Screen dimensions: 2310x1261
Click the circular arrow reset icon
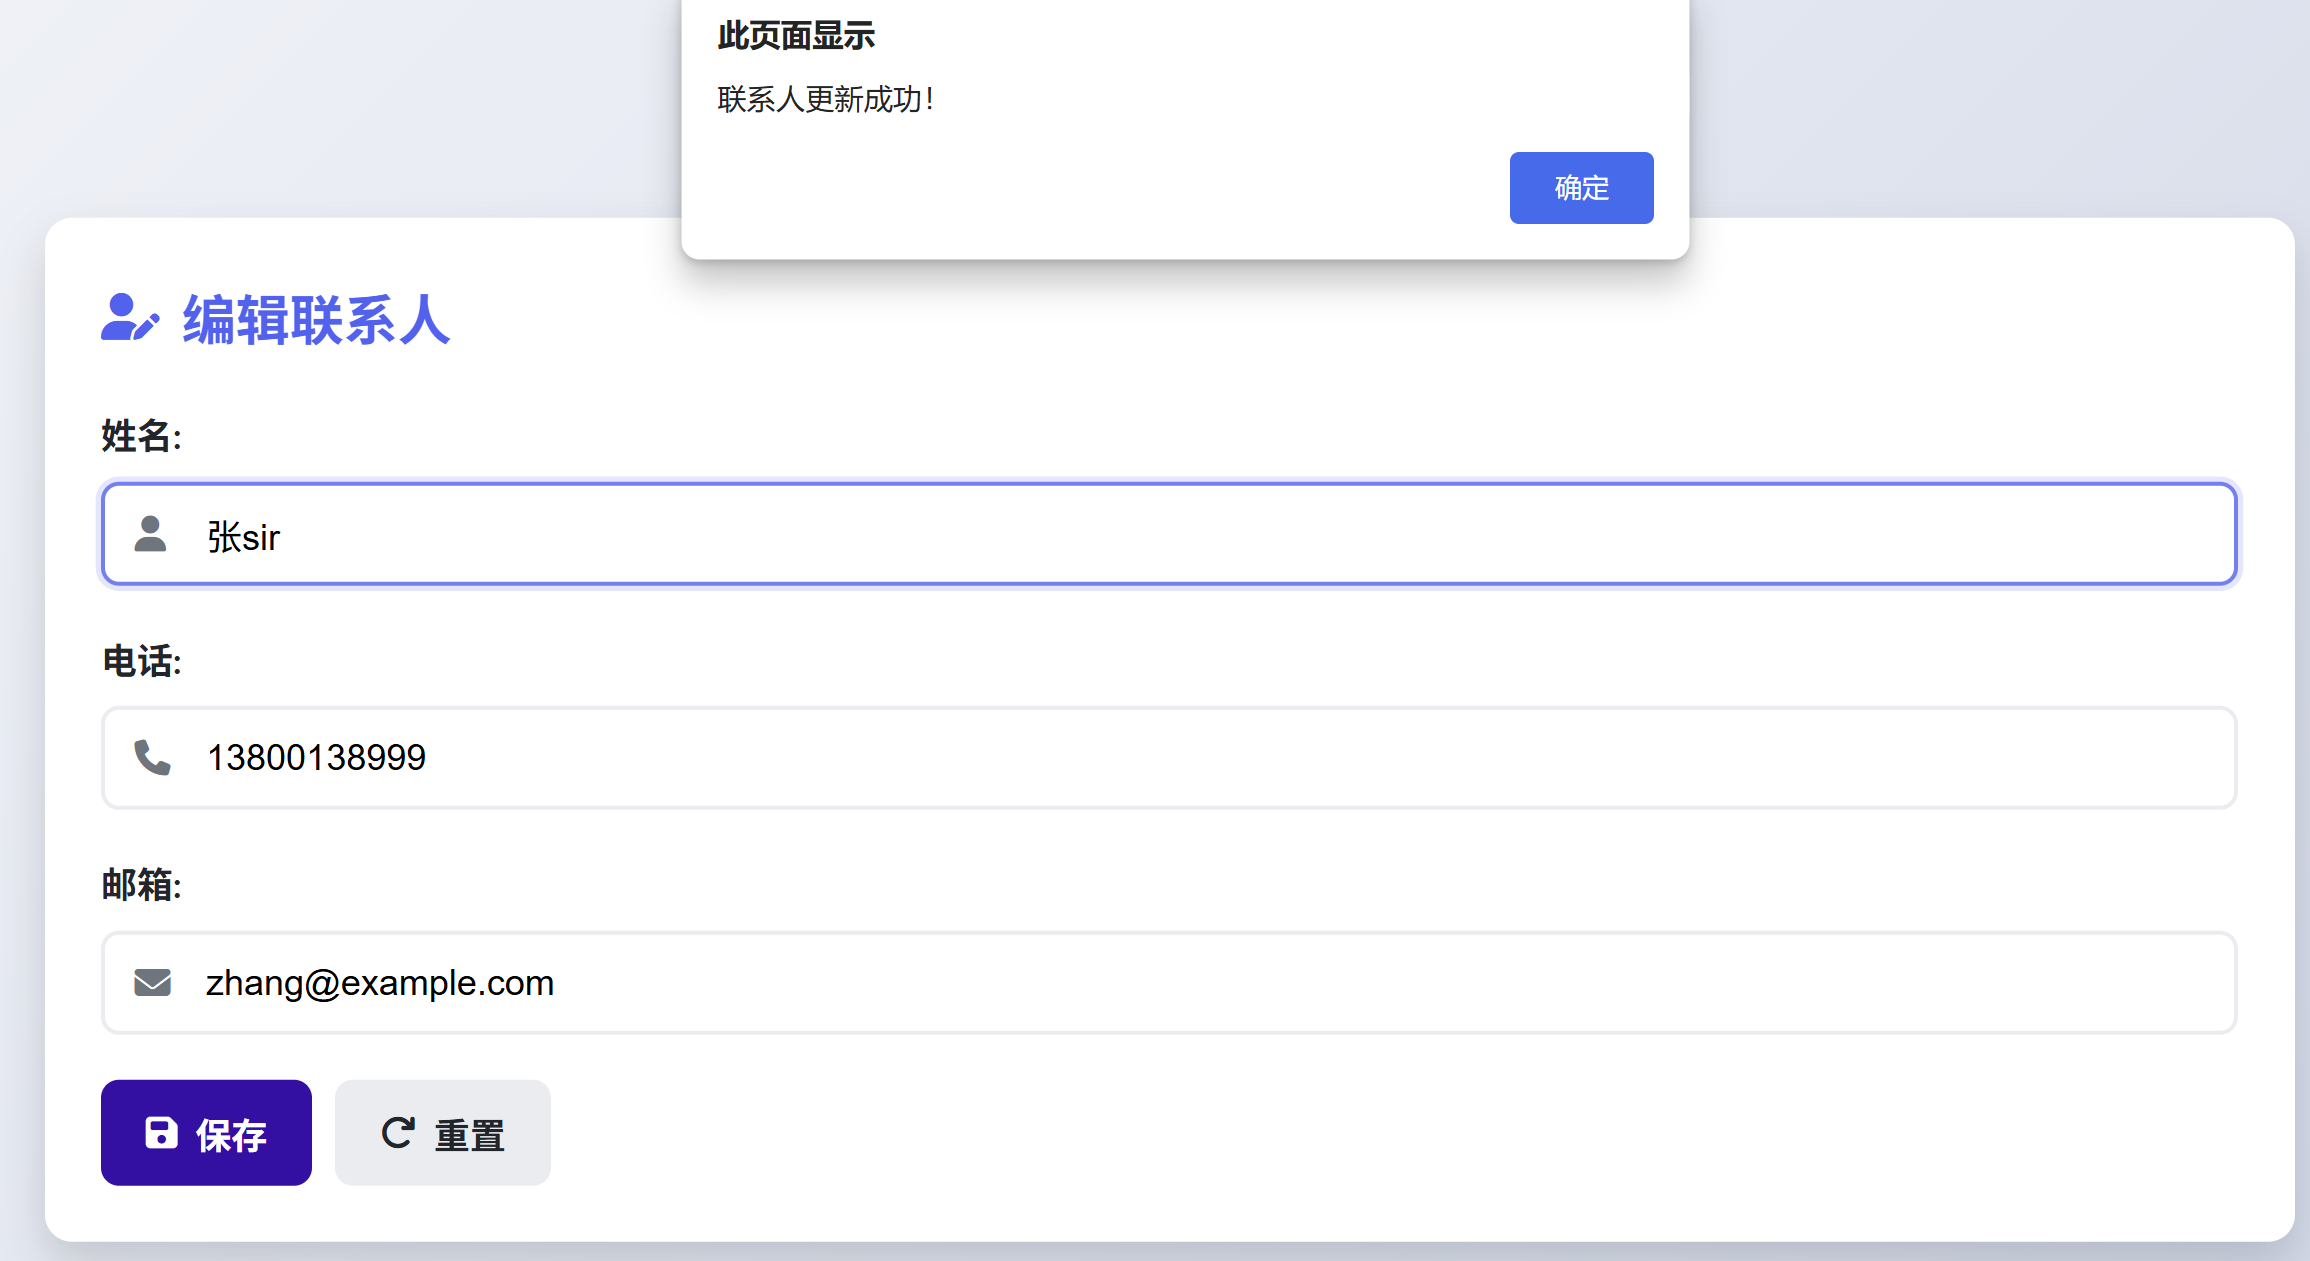397,1133
